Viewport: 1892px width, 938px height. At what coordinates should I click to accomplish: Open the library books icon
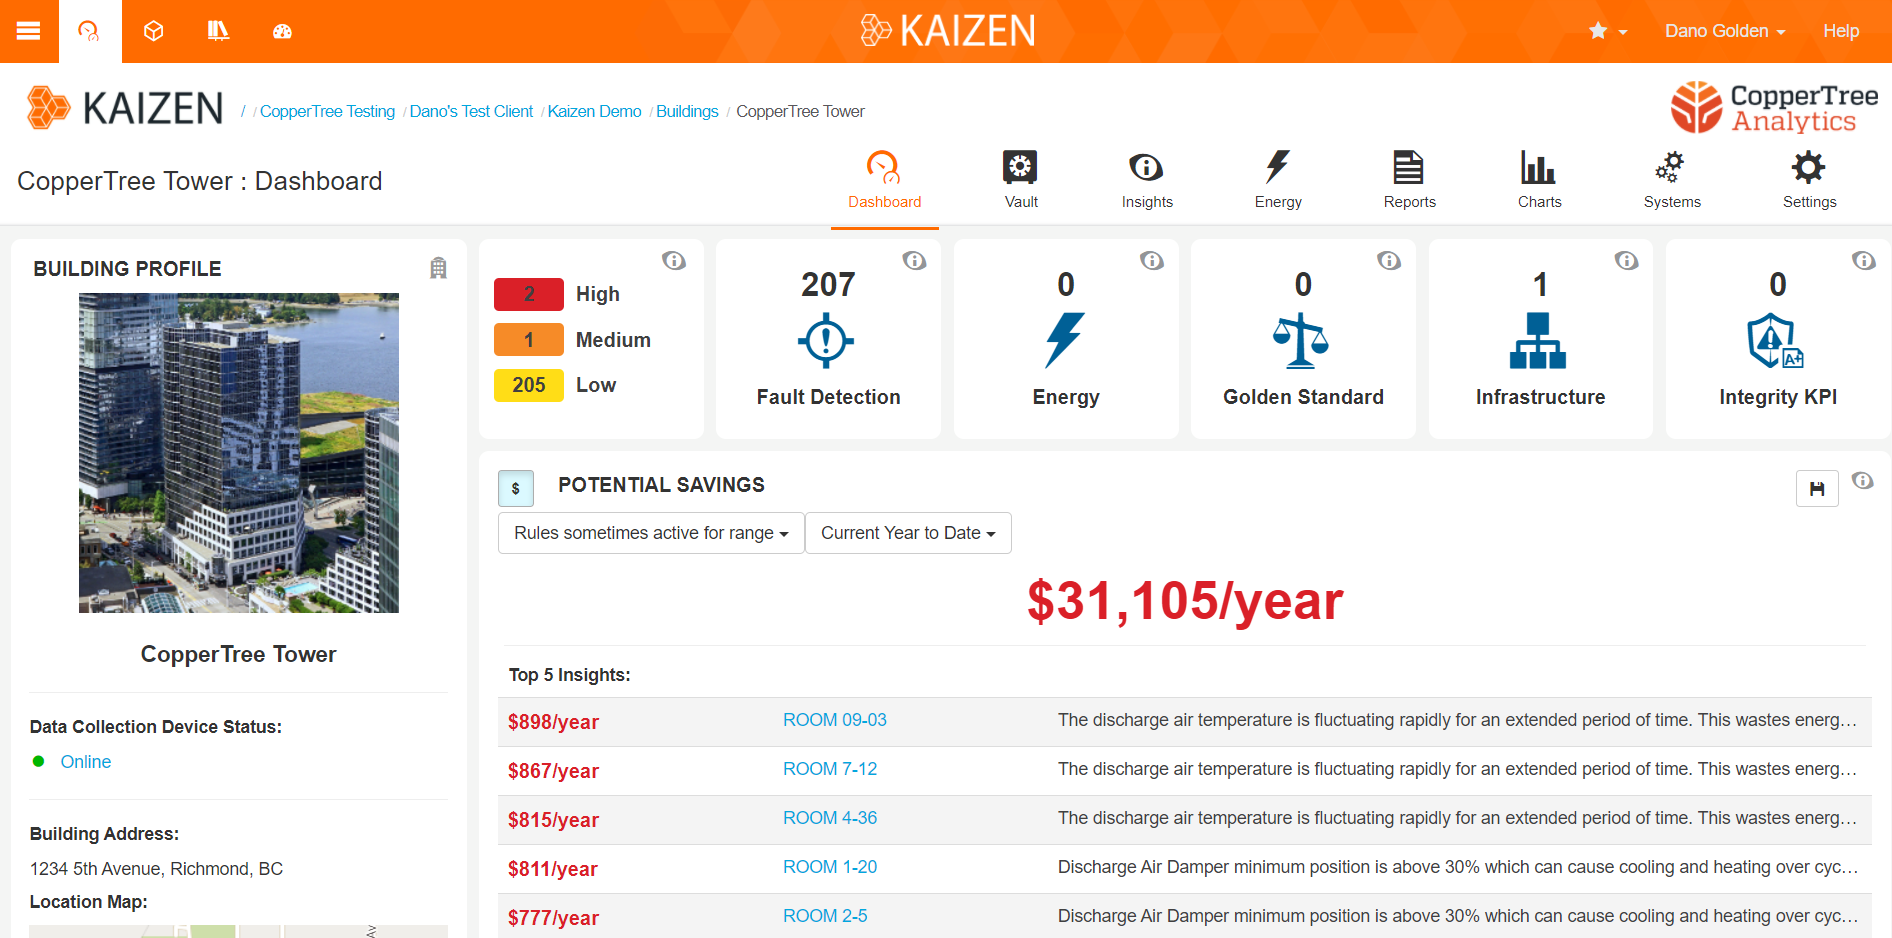pyautogui.click(x=218, y=31)
